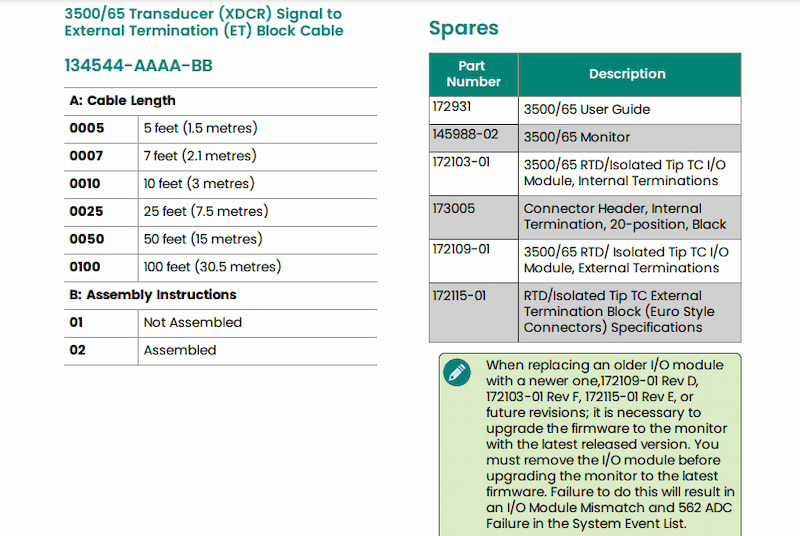
Task: Select the A: Cable Length row header
Action: pos(220,101)
